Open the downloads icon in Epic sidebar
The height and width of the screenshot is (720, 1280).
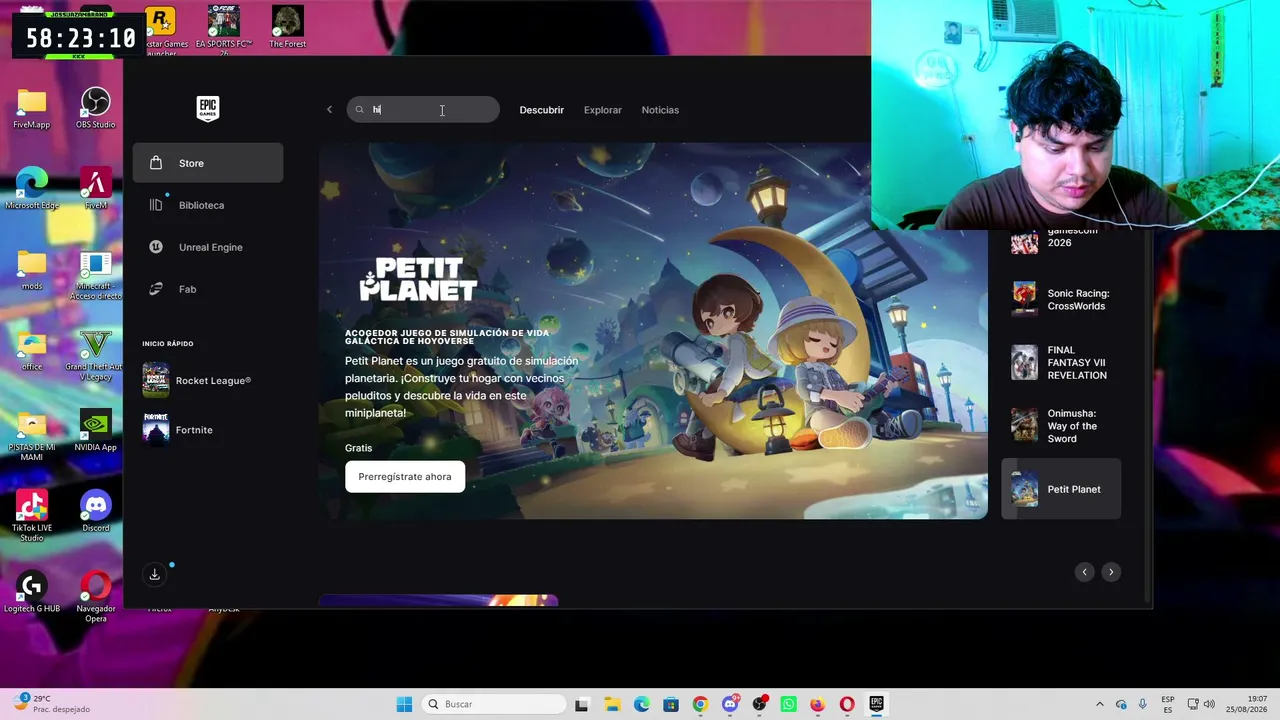(155, 574)
